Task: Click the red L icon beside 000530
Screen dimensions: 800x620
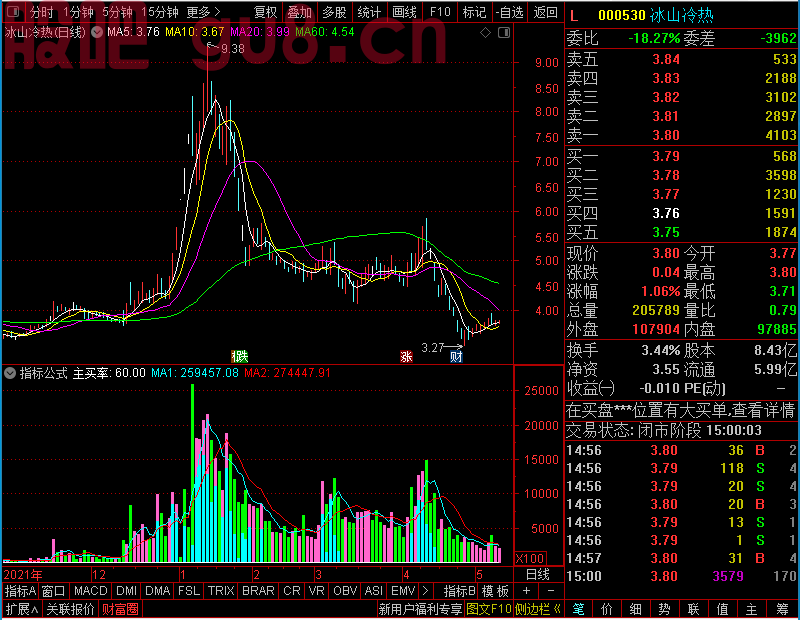Action: tap(574, 16)
